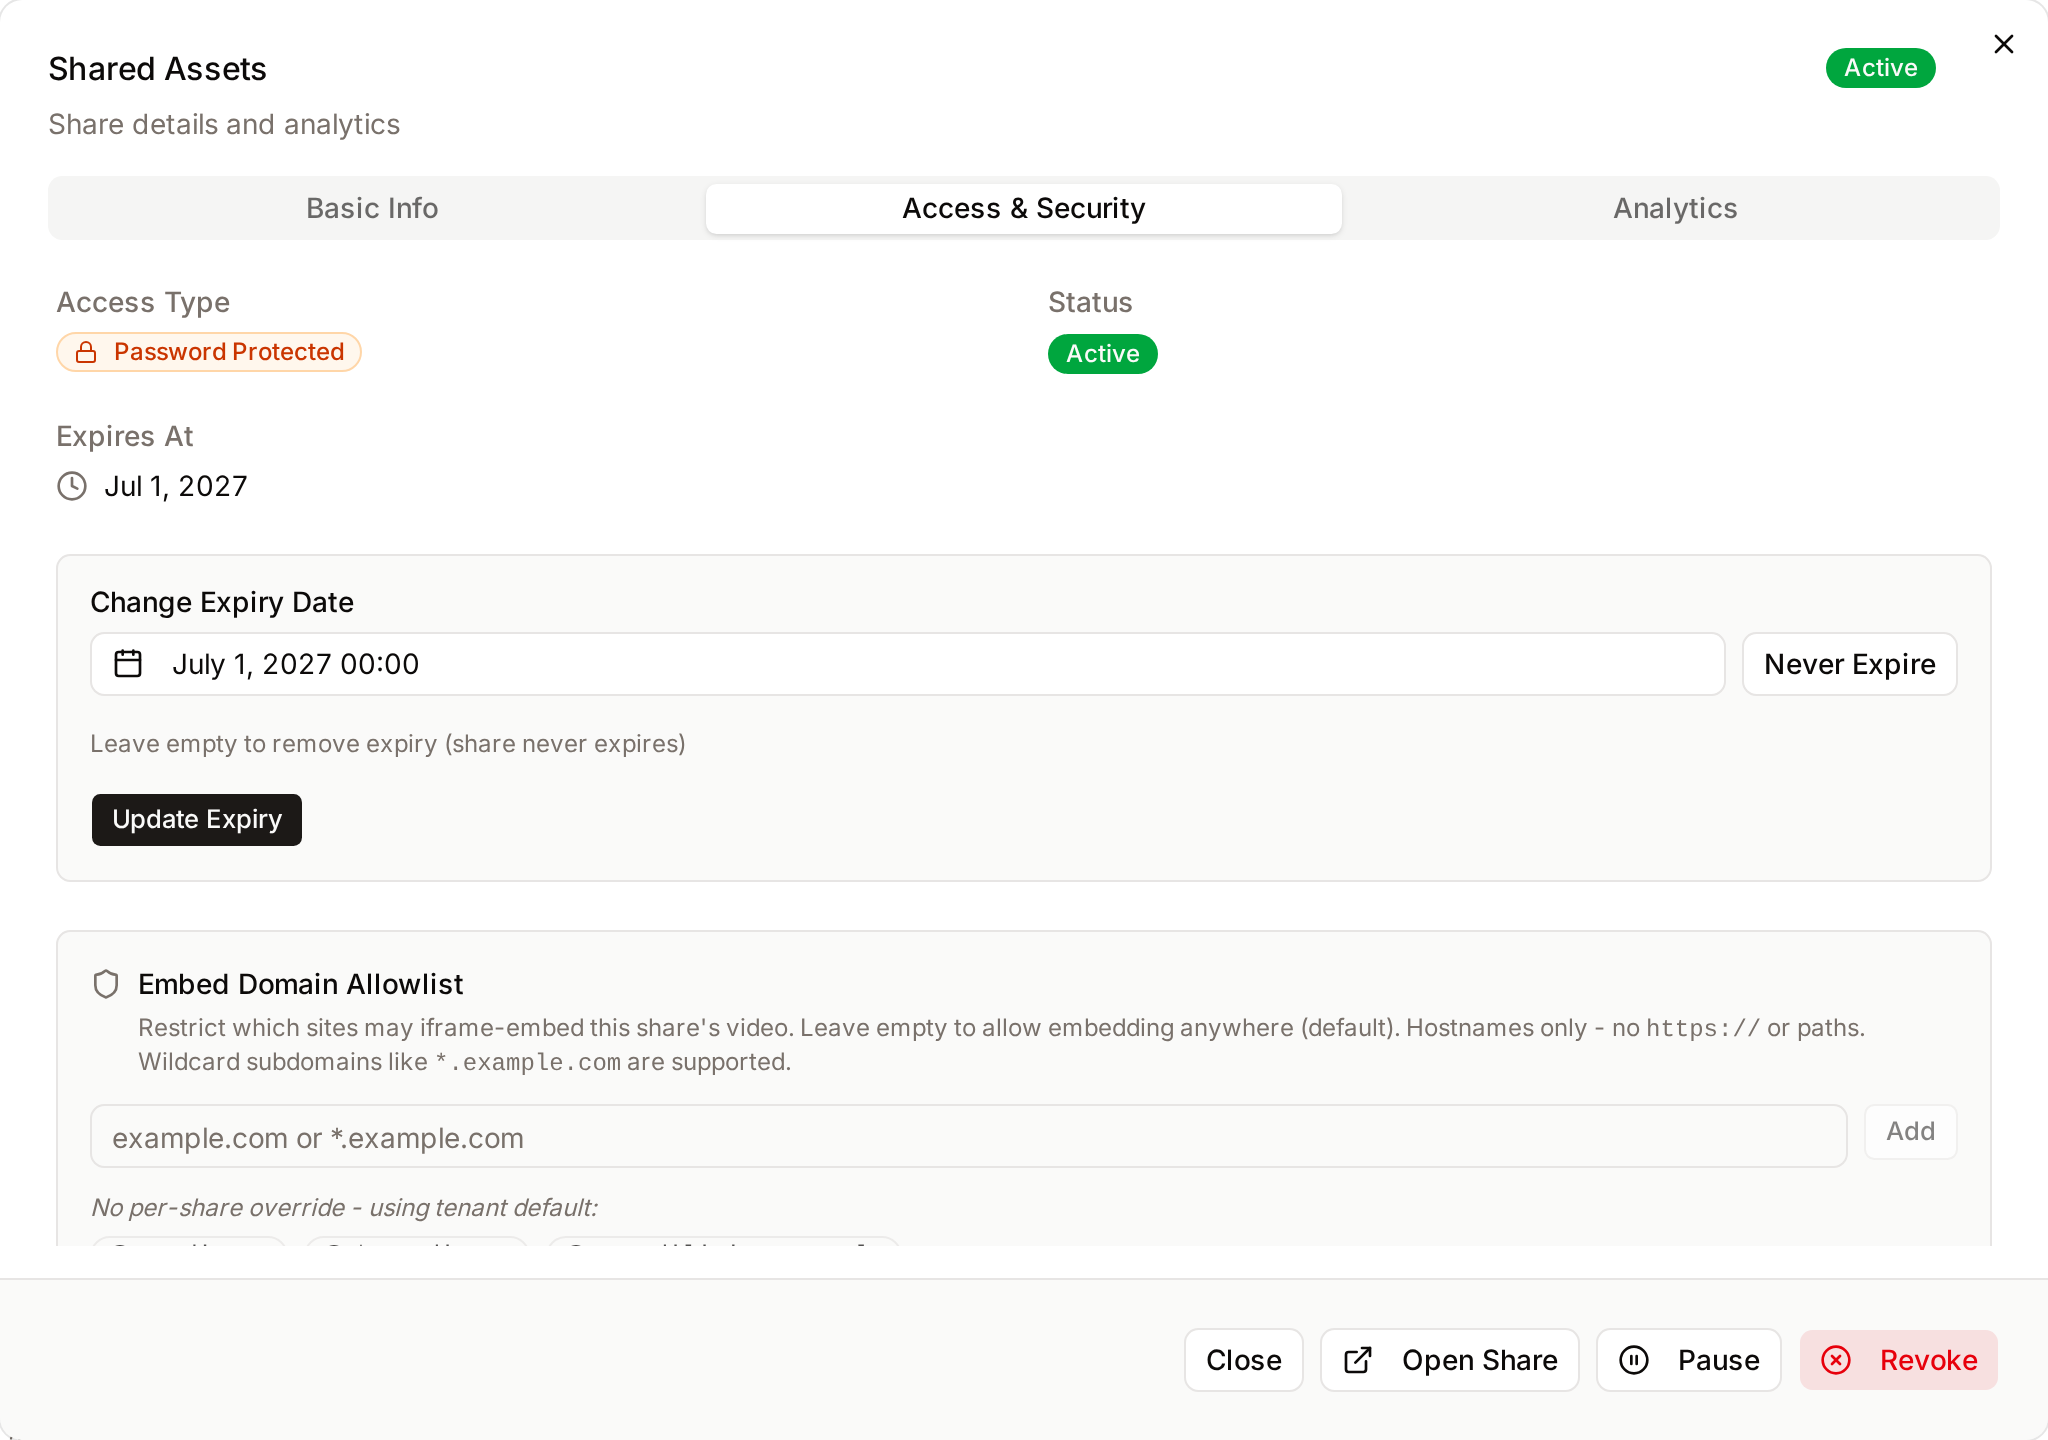Pause the share using Pause button
This screenshot has height=1440, width=2048.
click(1688, 1360)
